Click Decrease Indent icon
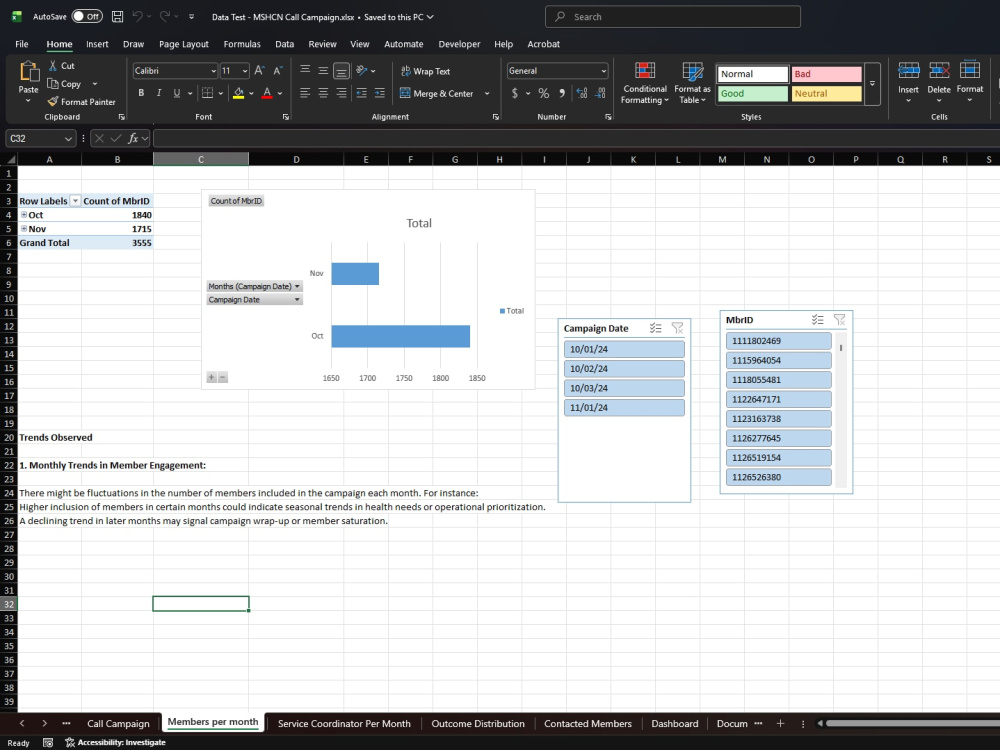The height and width of the screenshot is (750, 1000). (x=362, y=93)
